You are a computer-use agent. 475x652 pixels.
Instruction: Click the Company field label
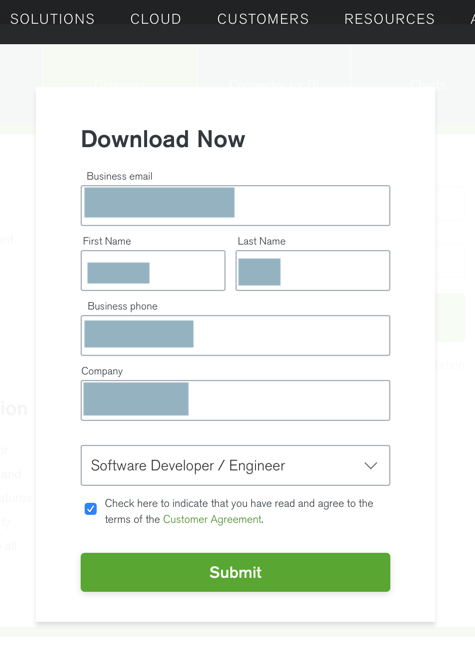coord(102,371)
